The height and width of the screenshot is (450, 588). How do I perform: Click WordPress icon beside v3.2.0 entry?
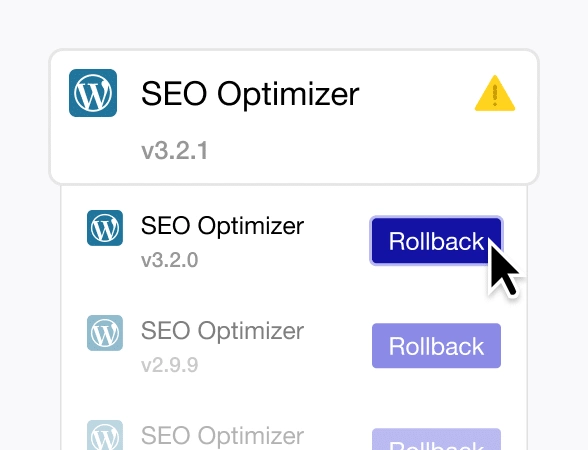tap(105, 228)
